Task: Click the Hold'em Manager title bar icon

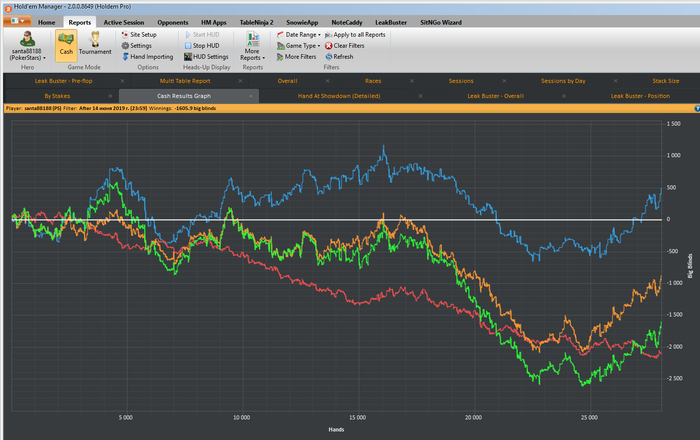Action: click(8, 8)
